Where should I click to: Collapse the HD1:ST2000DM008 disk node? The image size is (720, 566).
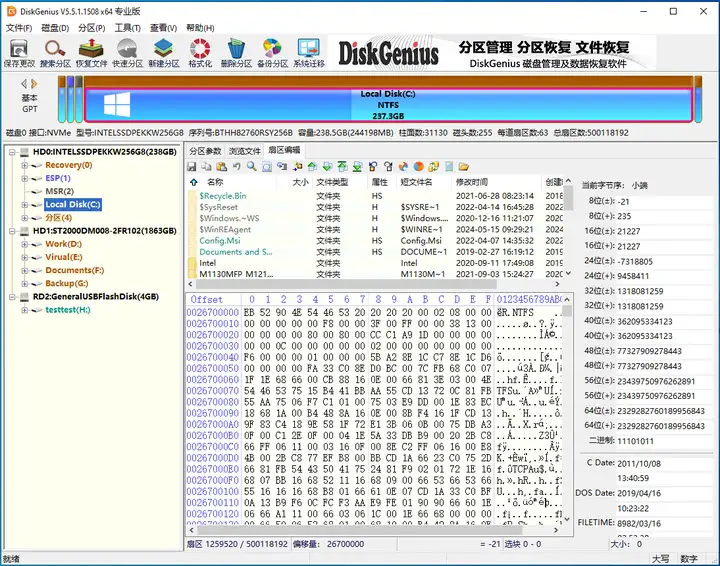tap(12, 231)
